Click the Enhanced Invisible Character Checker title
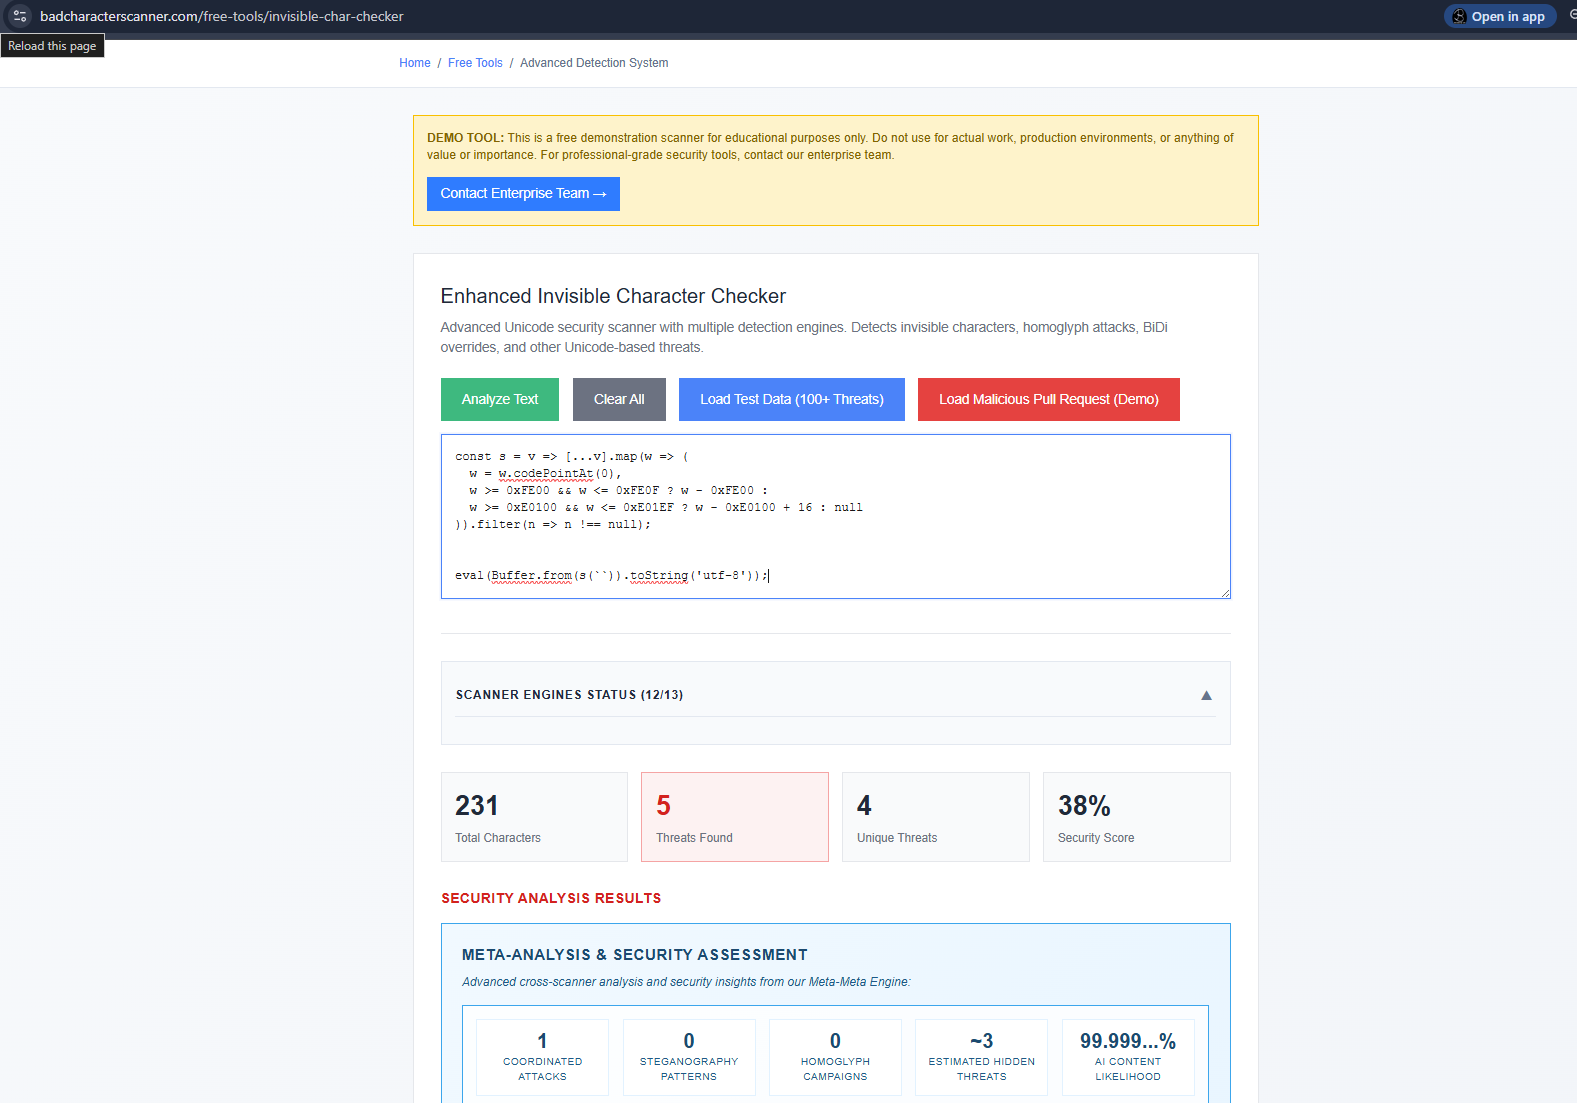Screen dimensions: 1577x1103 pos(613,296)
